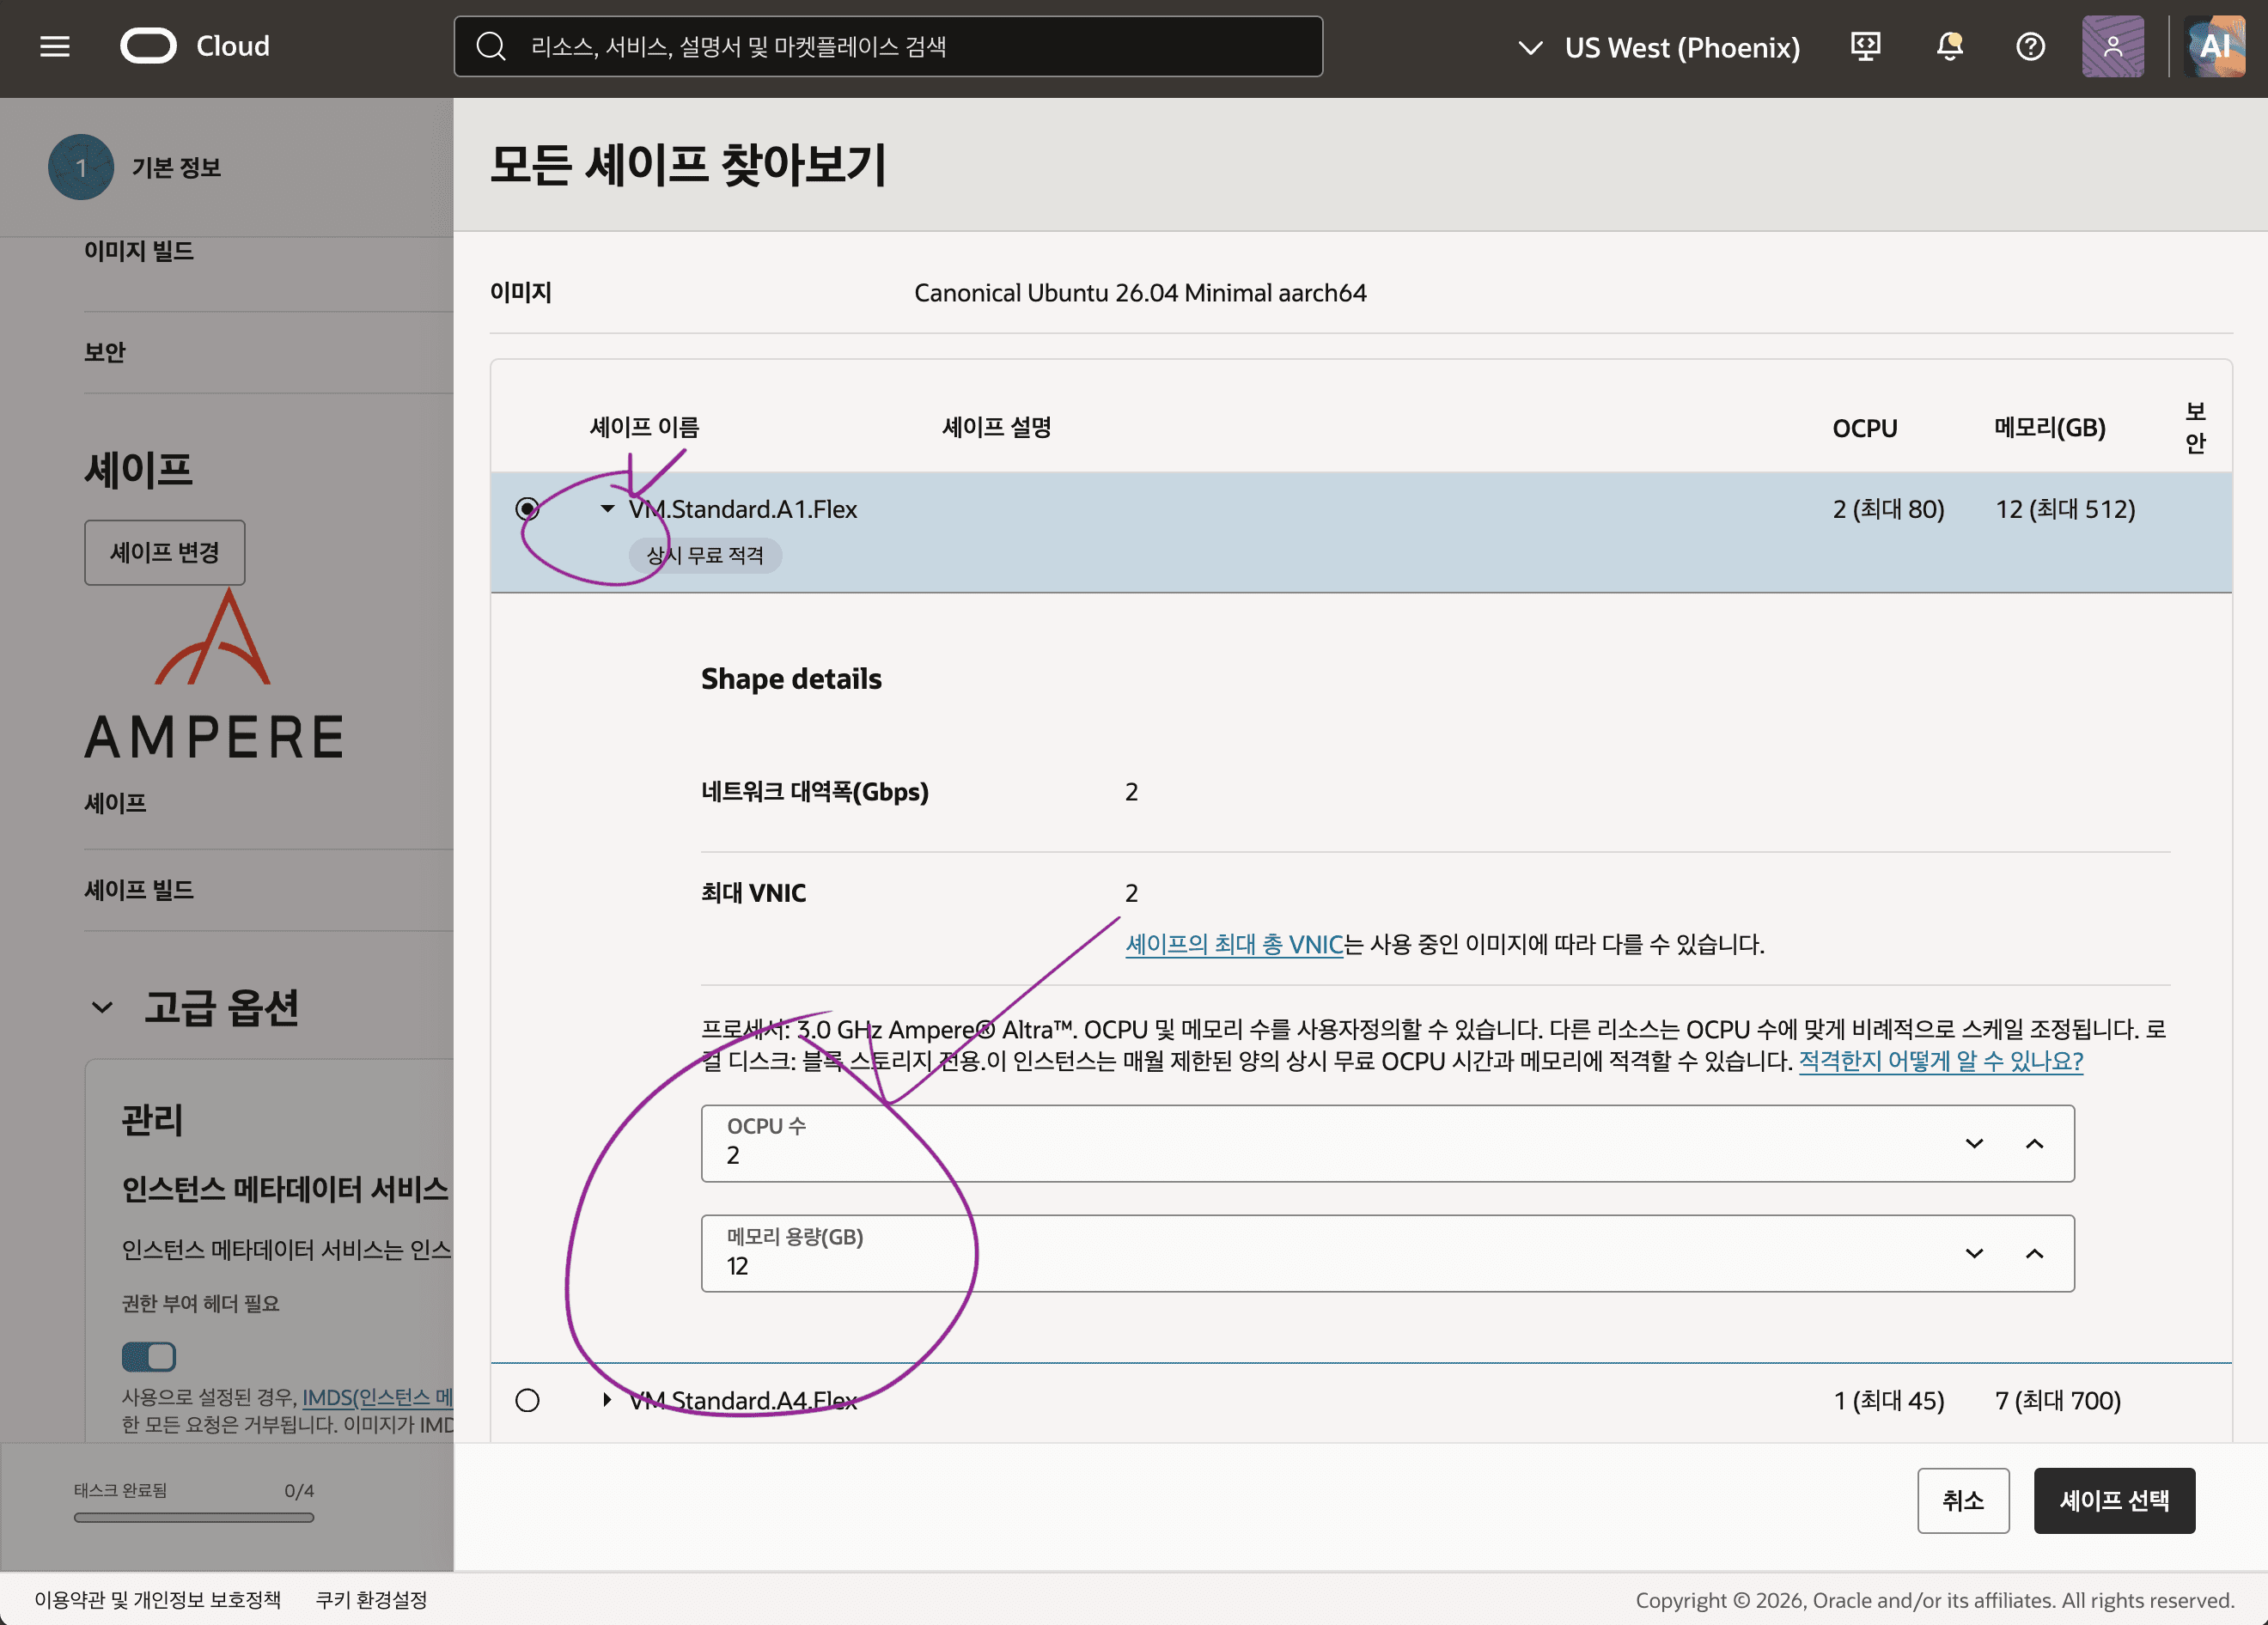The height and width of the screenshot is (1625, 2268).
Task: Click the 태스크 완료됨 progress bar
Action: pos(194,1517)
